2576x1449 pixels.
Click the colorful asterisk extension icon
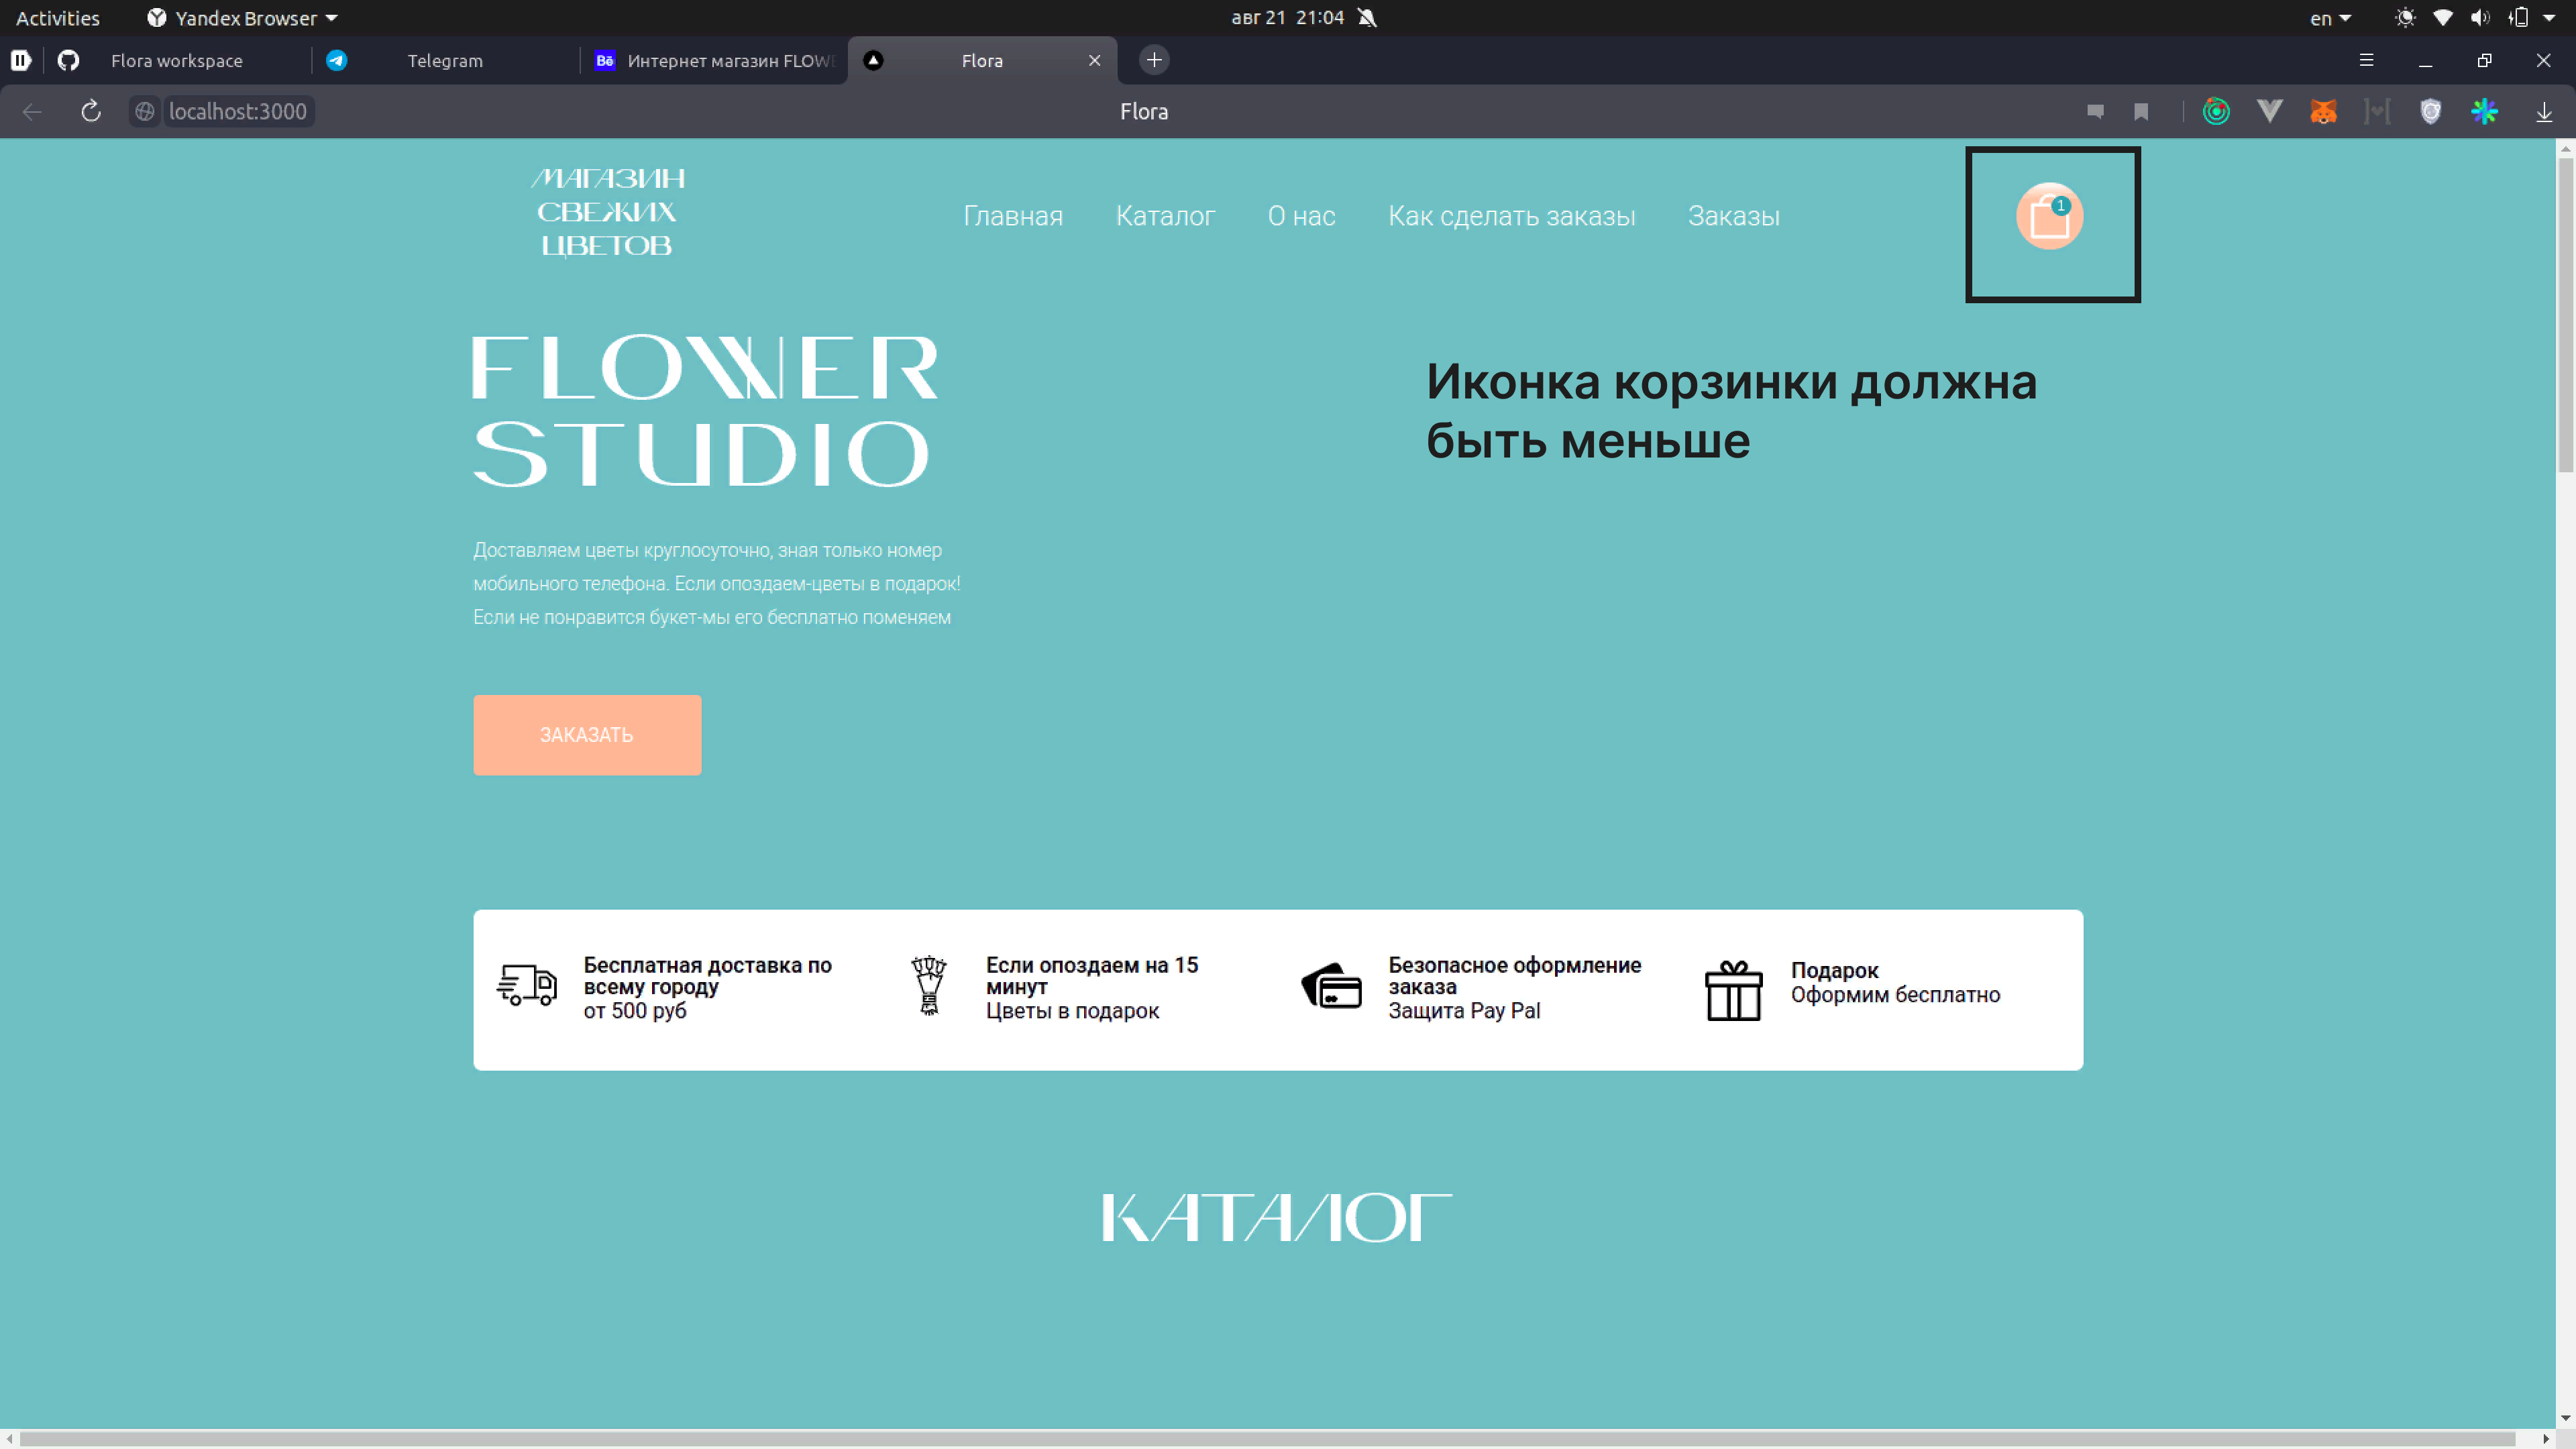(x=2485, y=111)
